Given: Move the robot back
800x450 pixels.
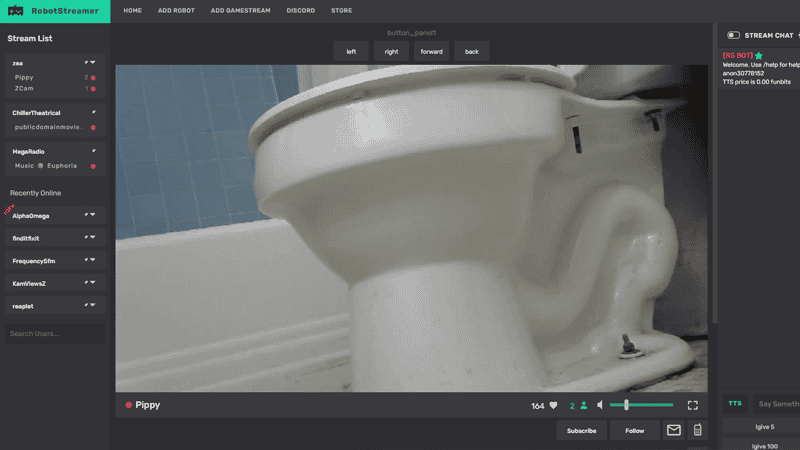Looking at the screenshot, I should pos(471,52).
